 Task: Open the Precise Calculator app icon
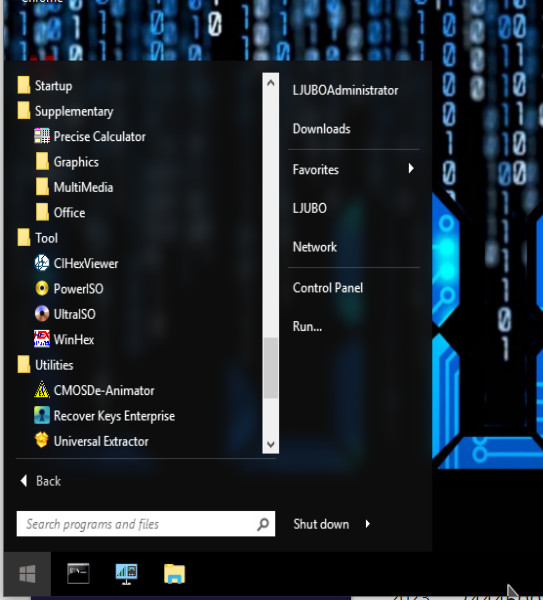(42, 136)
